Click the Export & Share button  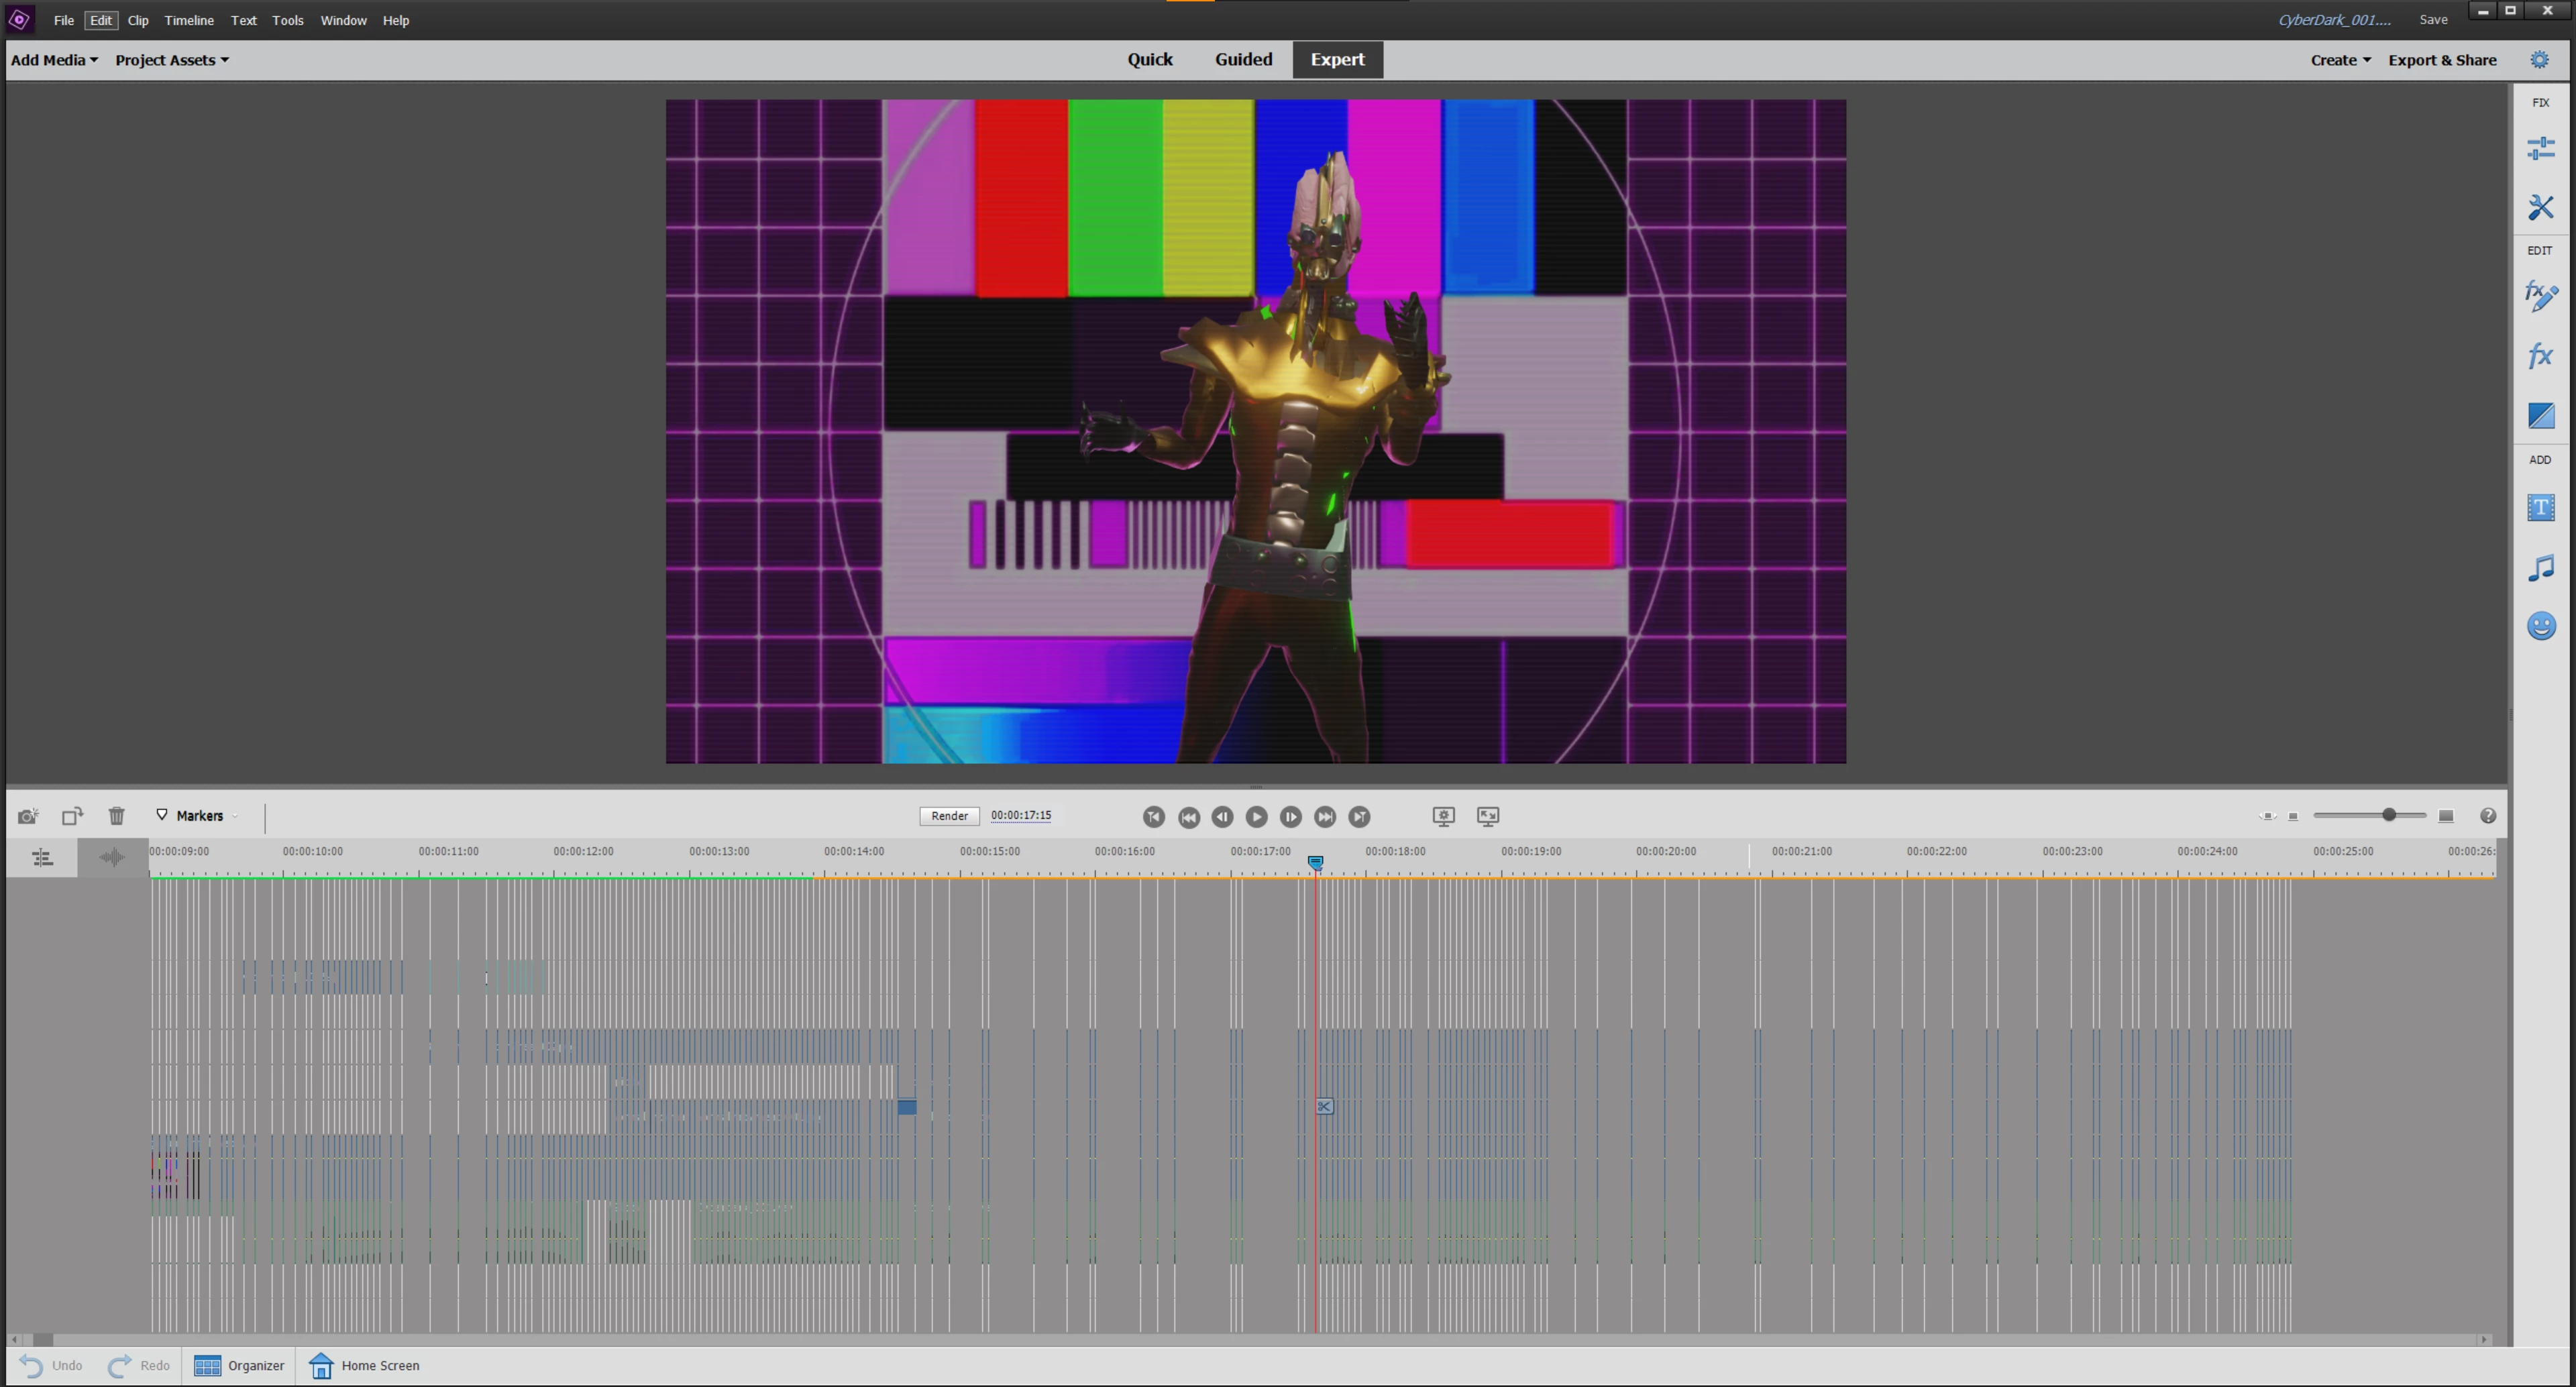pos(2442,60)
